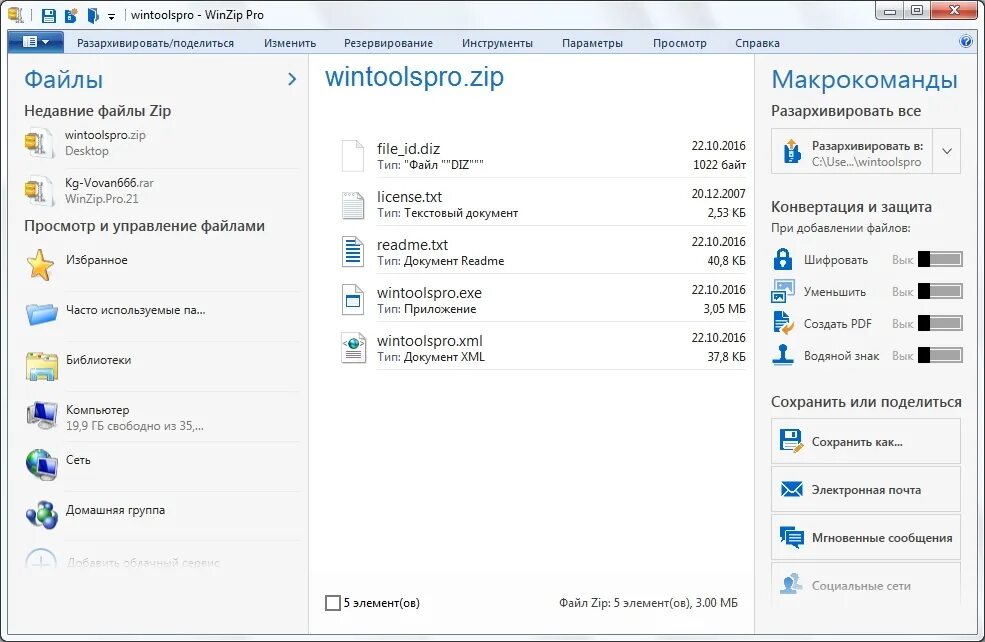Click the open Zip file icon in the quick access toolbar

[93, 15]
